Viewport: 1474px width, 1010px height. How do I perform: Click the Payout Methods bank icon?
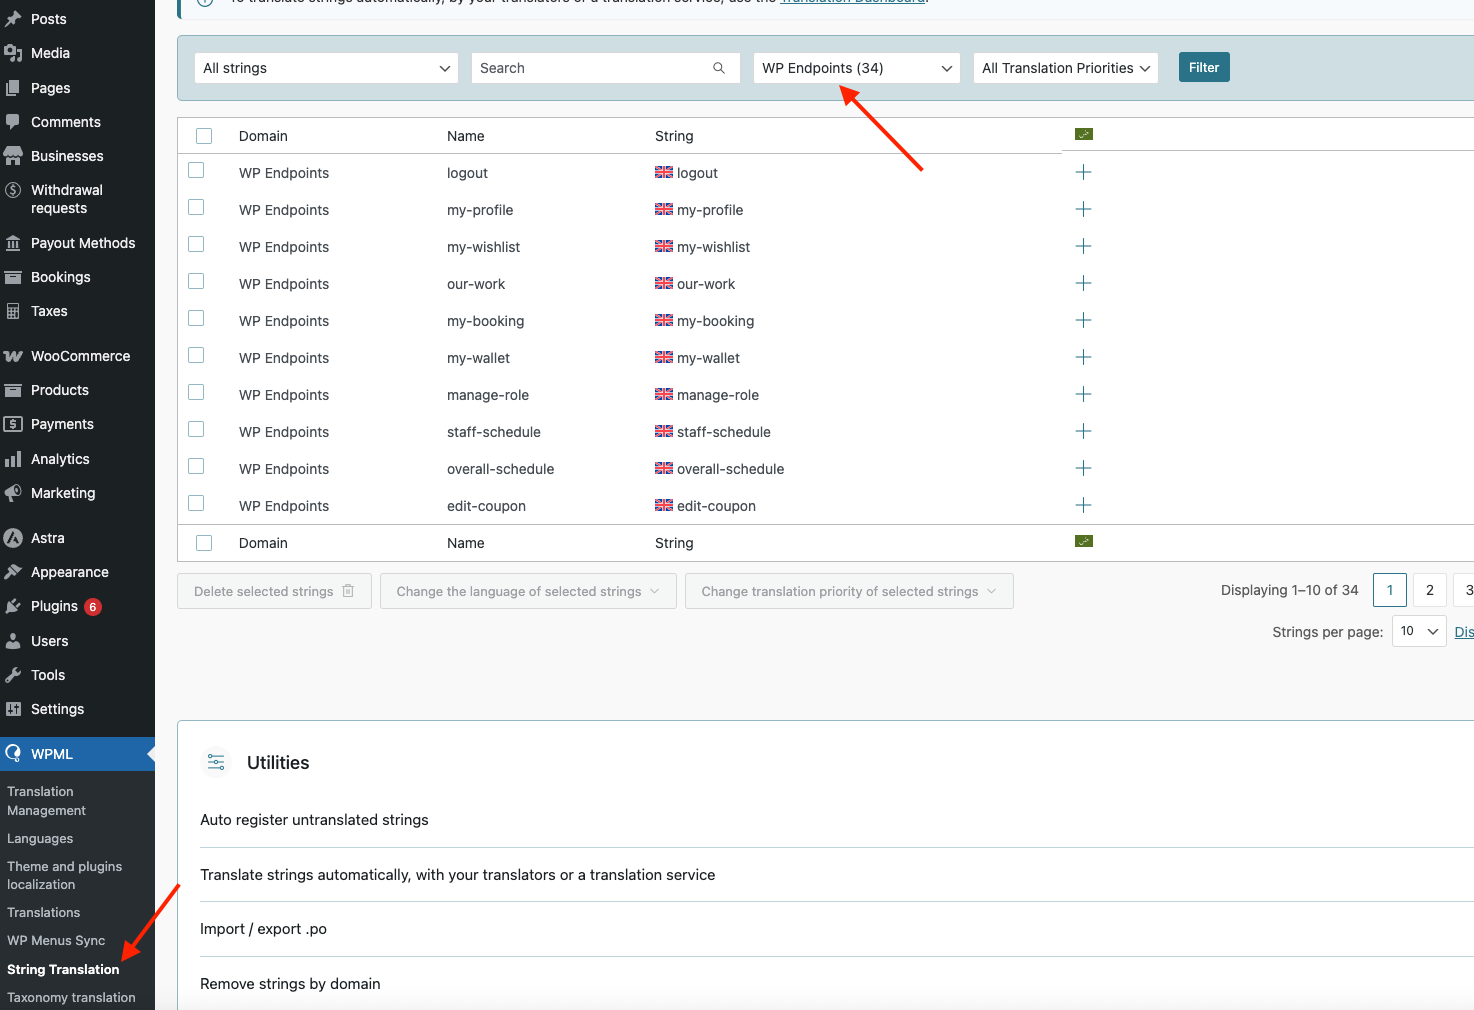[x=13, y=243]
